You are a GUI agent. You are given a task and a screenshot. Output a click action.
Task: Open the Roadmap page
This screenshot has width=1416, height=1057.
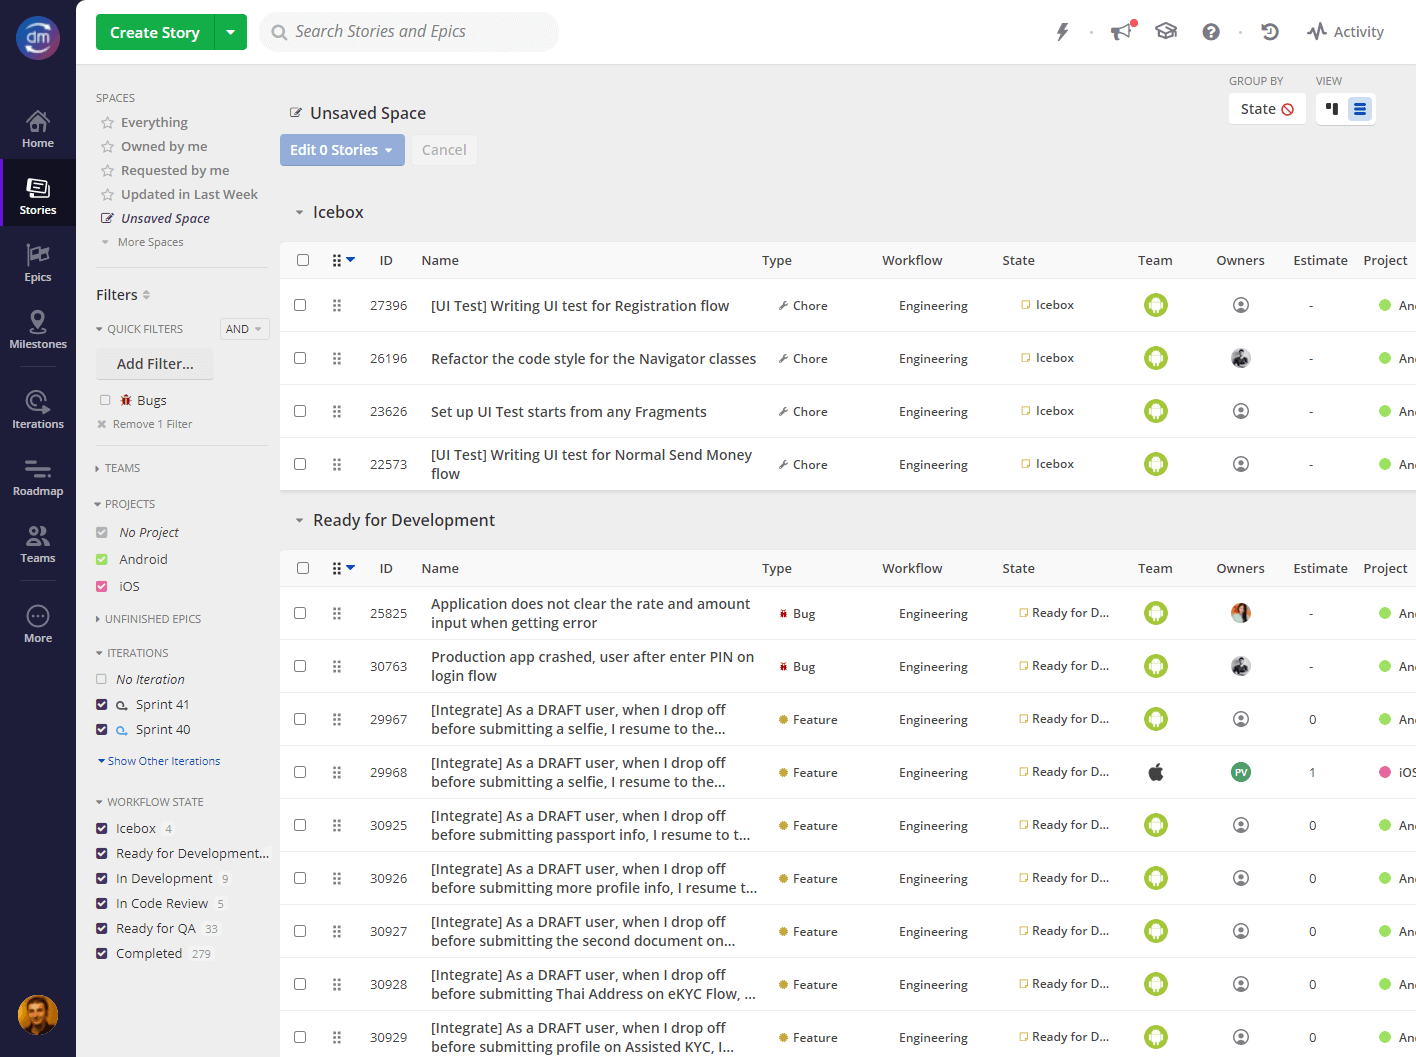[x=38, y=477]
